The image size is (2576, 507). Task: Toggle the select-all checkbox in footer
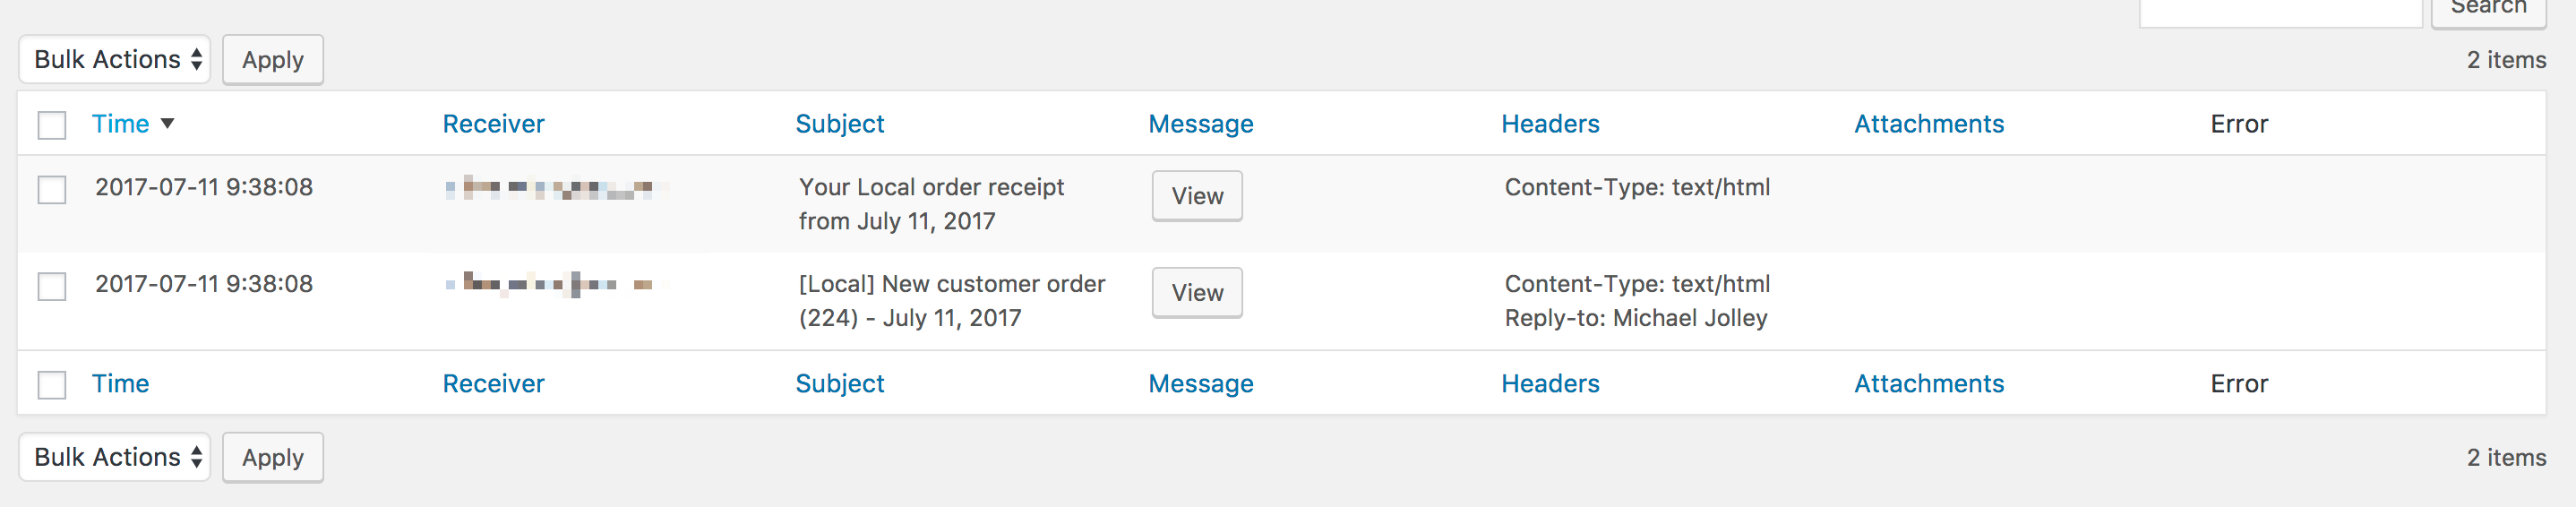[x=52, y=385]
